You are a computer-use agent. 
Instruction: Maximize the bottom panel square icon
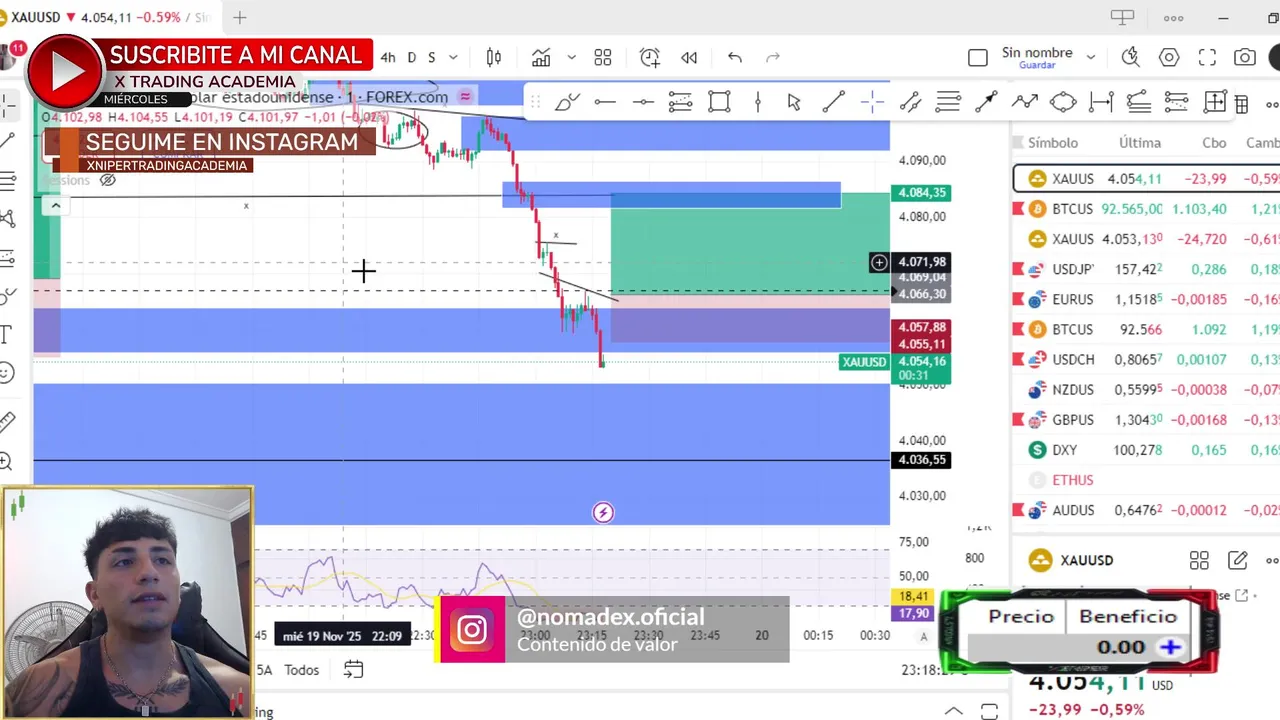coord(989,711)
